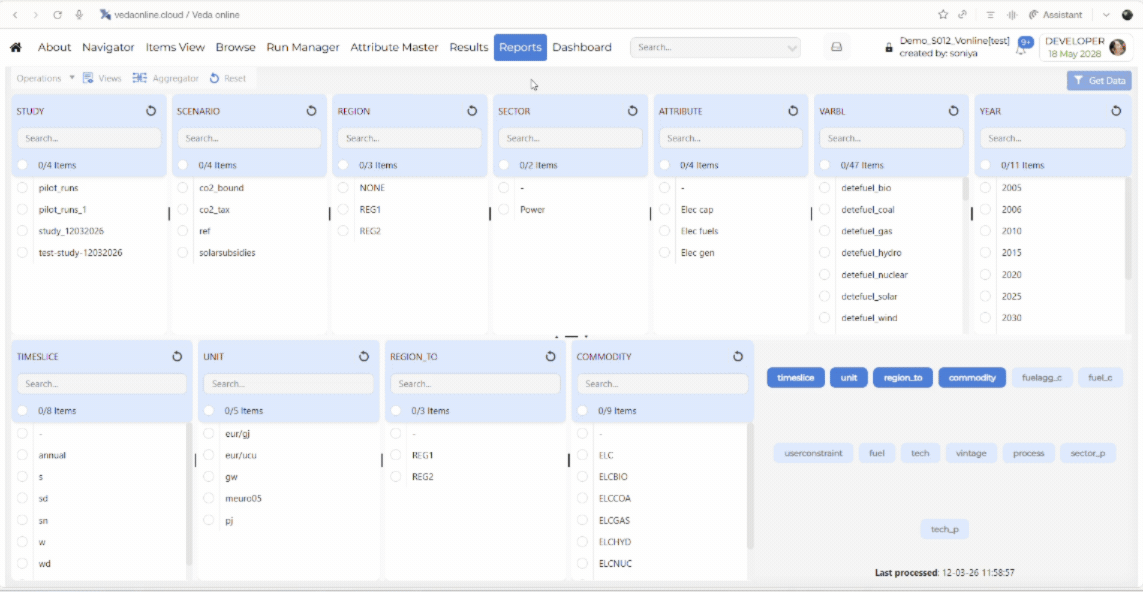Click the VARBL panel reset icon
Image resolution: width=1143 pixels, height=592 pixels.
click(953, 111)
